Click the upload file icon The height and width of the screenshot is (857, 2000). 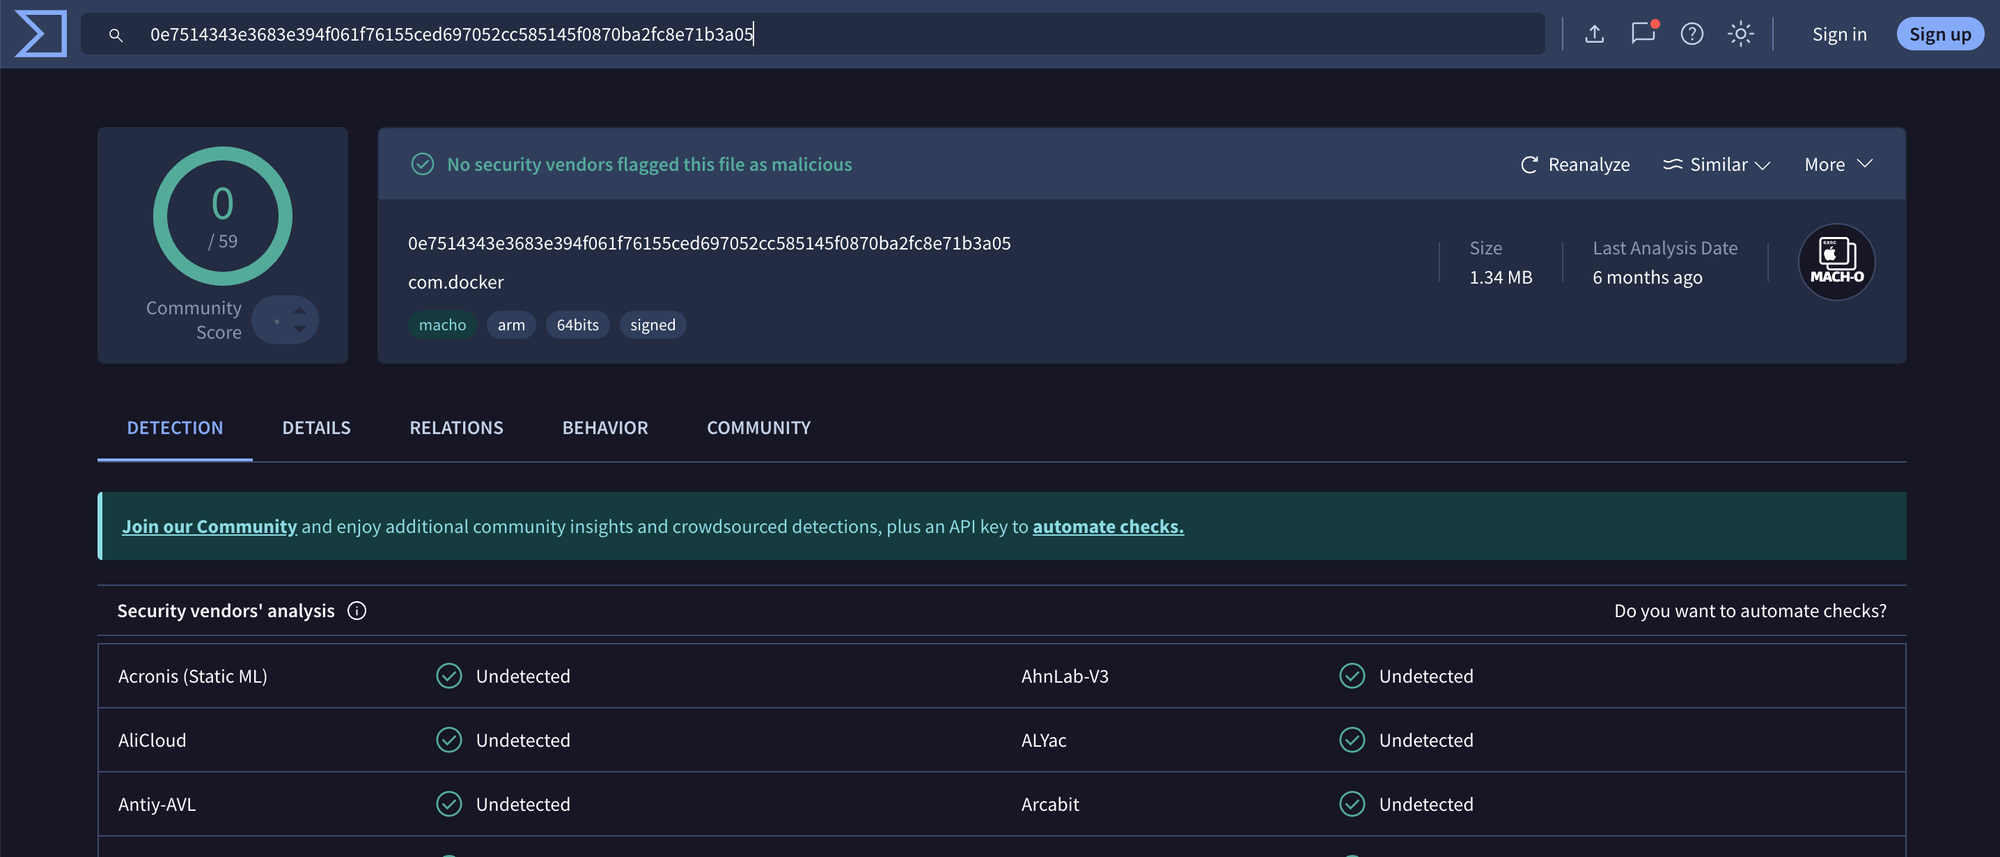pos(1595,34)
